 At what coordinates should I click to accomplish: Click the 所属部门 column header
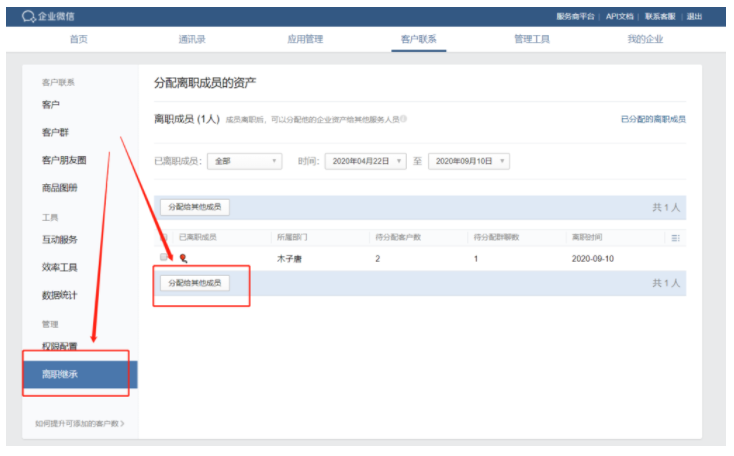292,237
